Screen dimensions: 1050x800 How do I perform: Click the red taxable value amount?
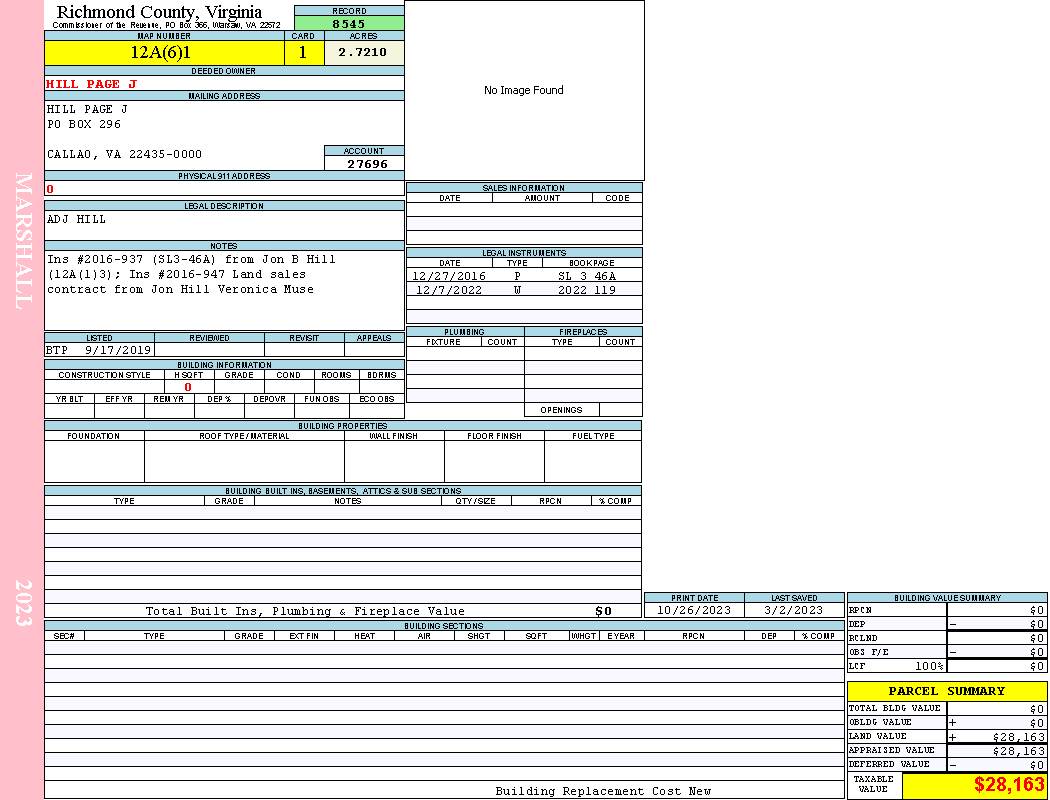[1008, 785]
